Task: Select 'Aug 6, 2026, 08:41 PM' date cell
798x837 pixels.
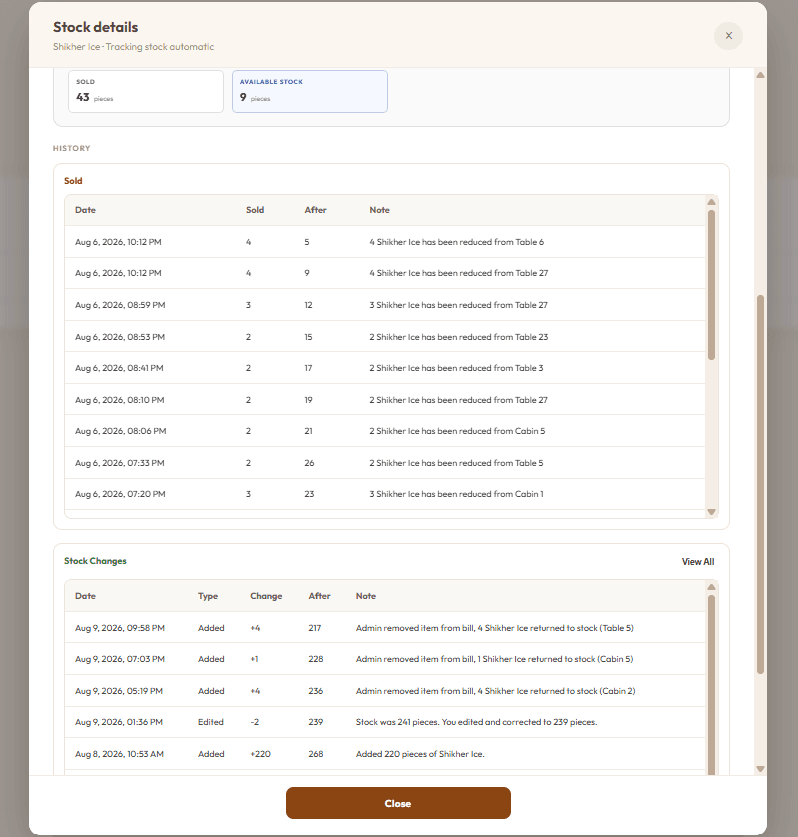Action: point(119,368)
